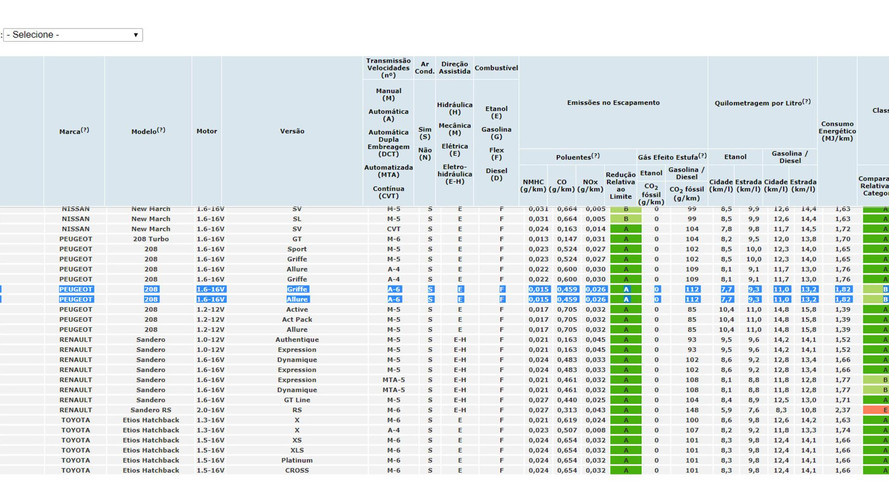Click the Marca column header
889x500 pixels.
click(x=74, y=131)
